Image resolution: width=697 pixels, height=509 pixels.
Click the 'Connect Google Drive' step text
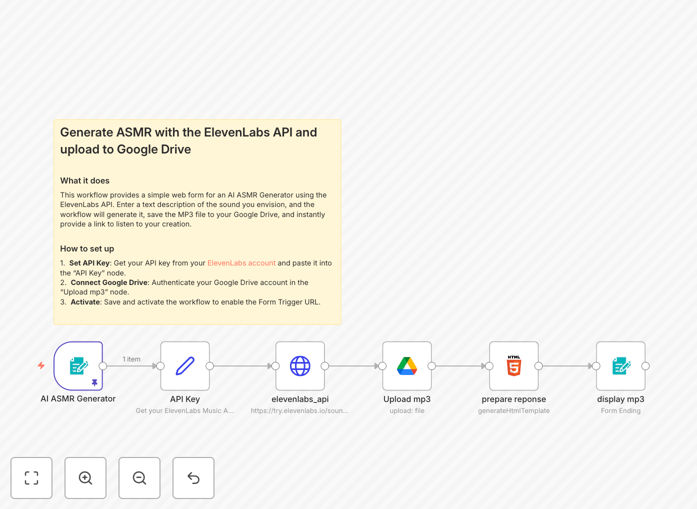pyautogui.click(x=109, y=282)
